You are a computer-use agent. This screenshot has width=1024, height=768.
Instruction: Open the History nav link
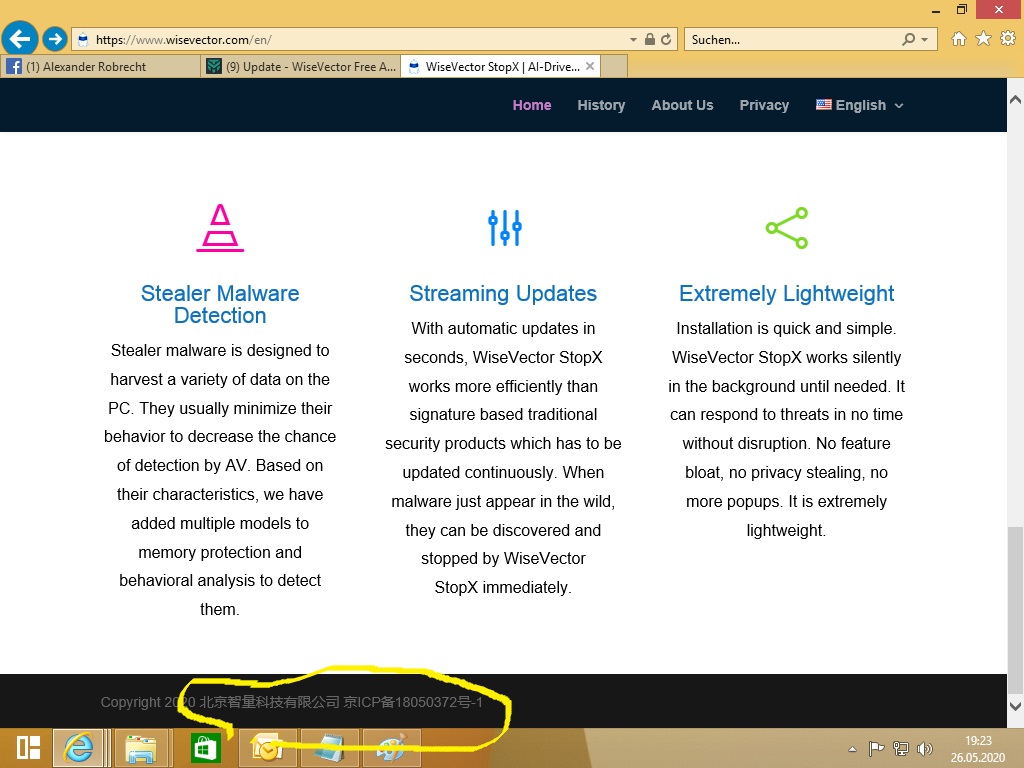point(601,105)
